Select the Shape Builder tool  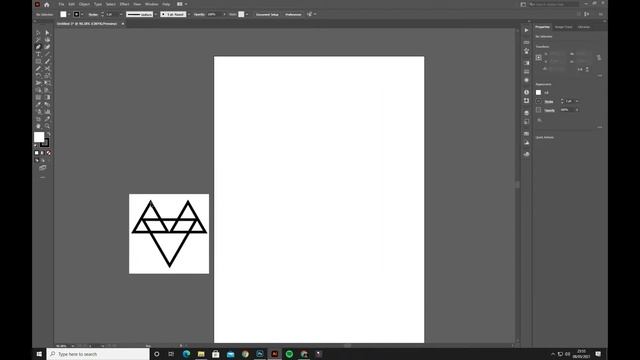38,90
